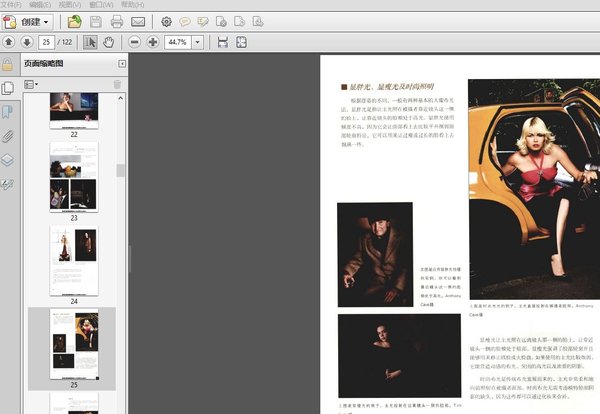Click the Open file folder icon
This screenshot has width=600, height=414.
pos(75,21)
